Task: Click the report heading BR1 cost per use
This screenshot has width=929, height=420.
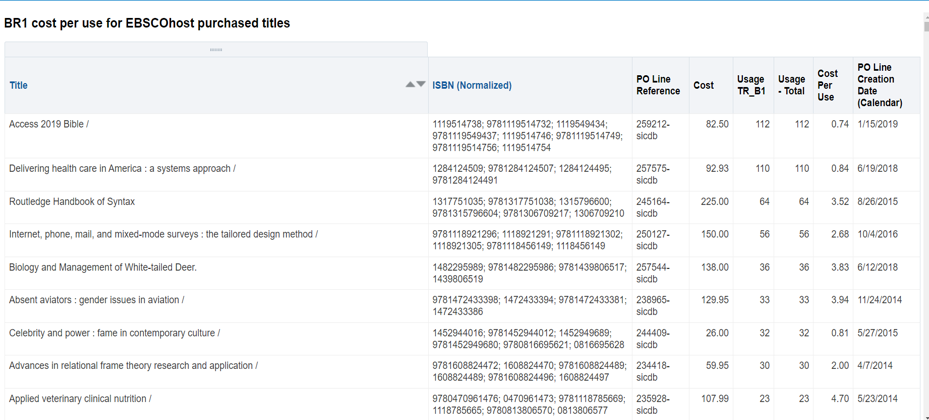Action: tap(147, 23)
